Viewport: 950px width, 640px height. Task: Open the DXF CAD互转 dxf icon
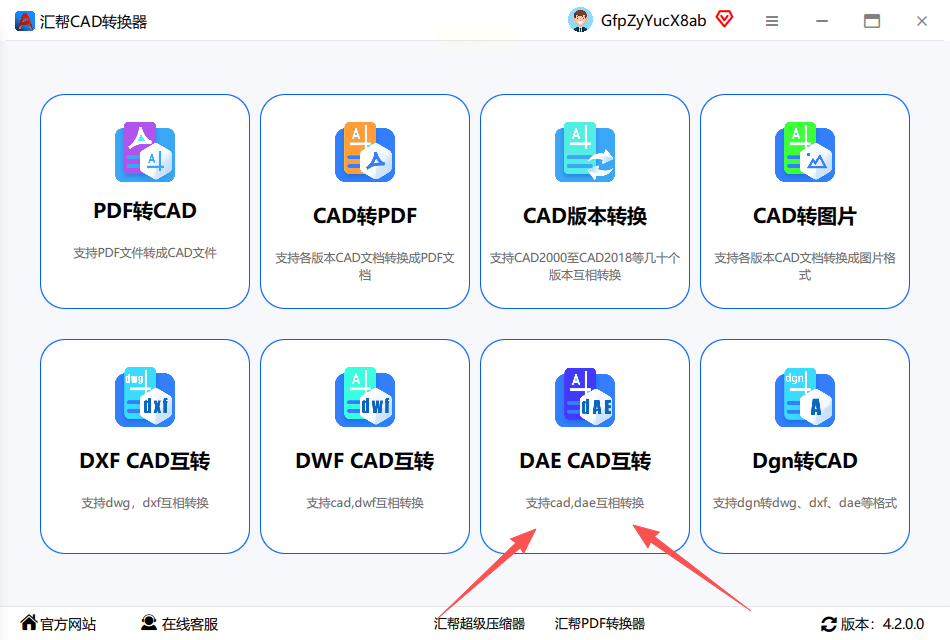click(x=145, y=397)
